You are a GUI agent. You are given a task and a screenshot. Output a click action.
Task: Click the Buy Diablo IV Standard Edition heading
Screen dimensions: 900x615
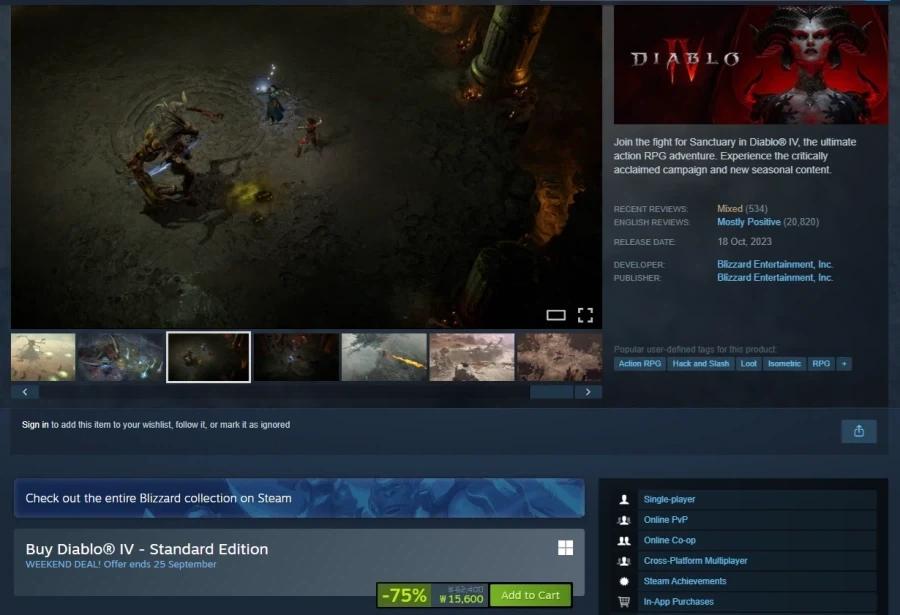tap(147, 549)
